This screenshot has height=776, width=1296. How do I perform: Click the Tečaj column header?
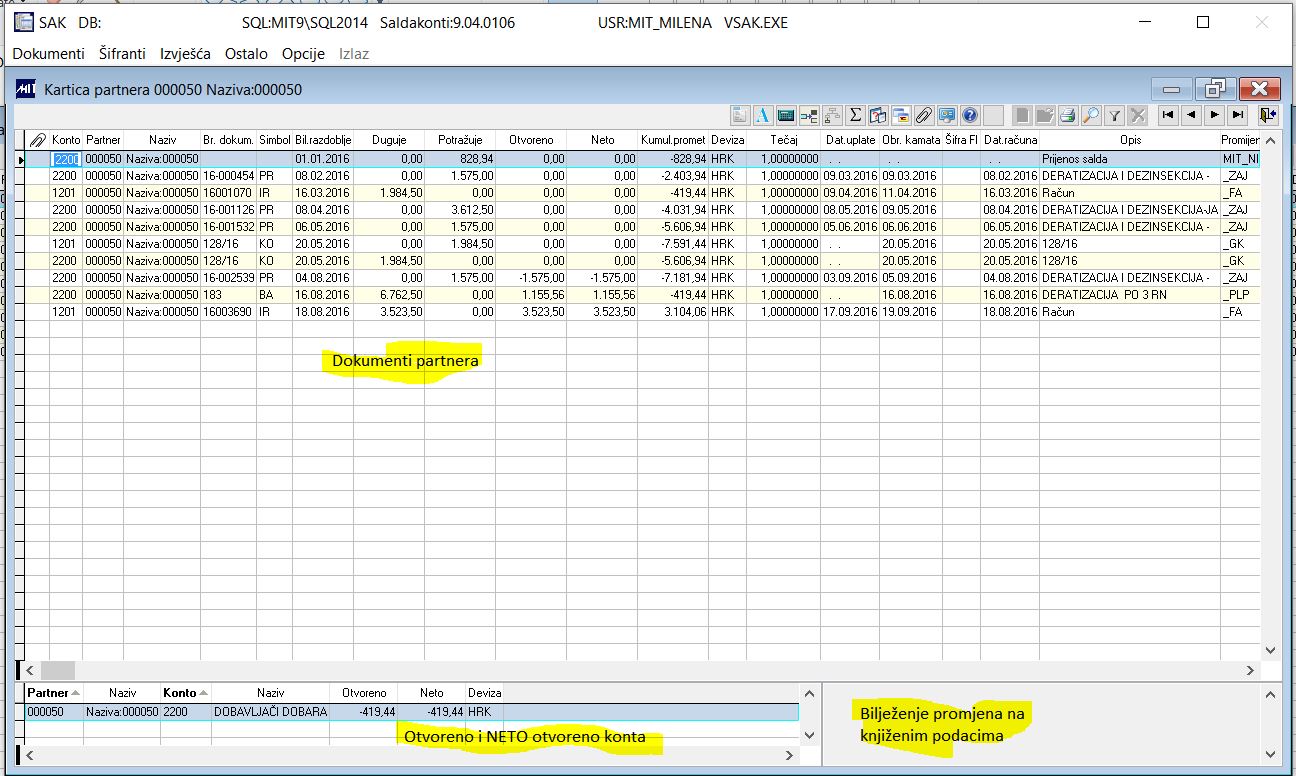pyautogui.click(x=783, y=140)
